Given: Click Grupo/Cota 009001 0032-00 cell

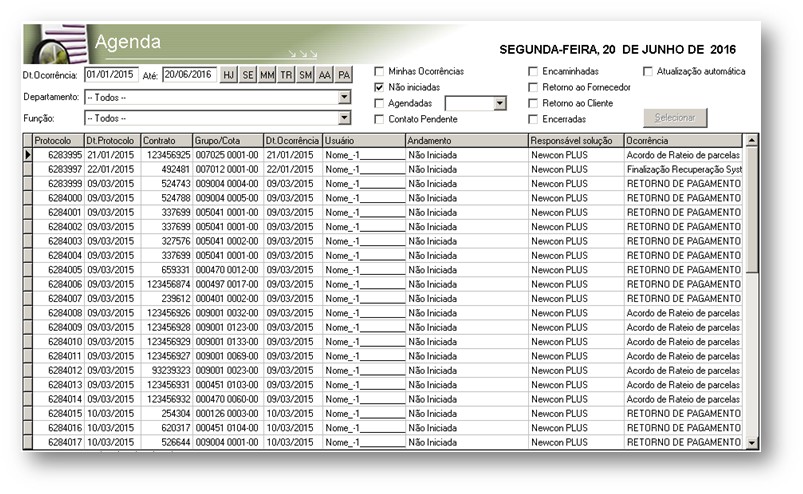Looking at the screenshot, I should (x=228, y=312).
